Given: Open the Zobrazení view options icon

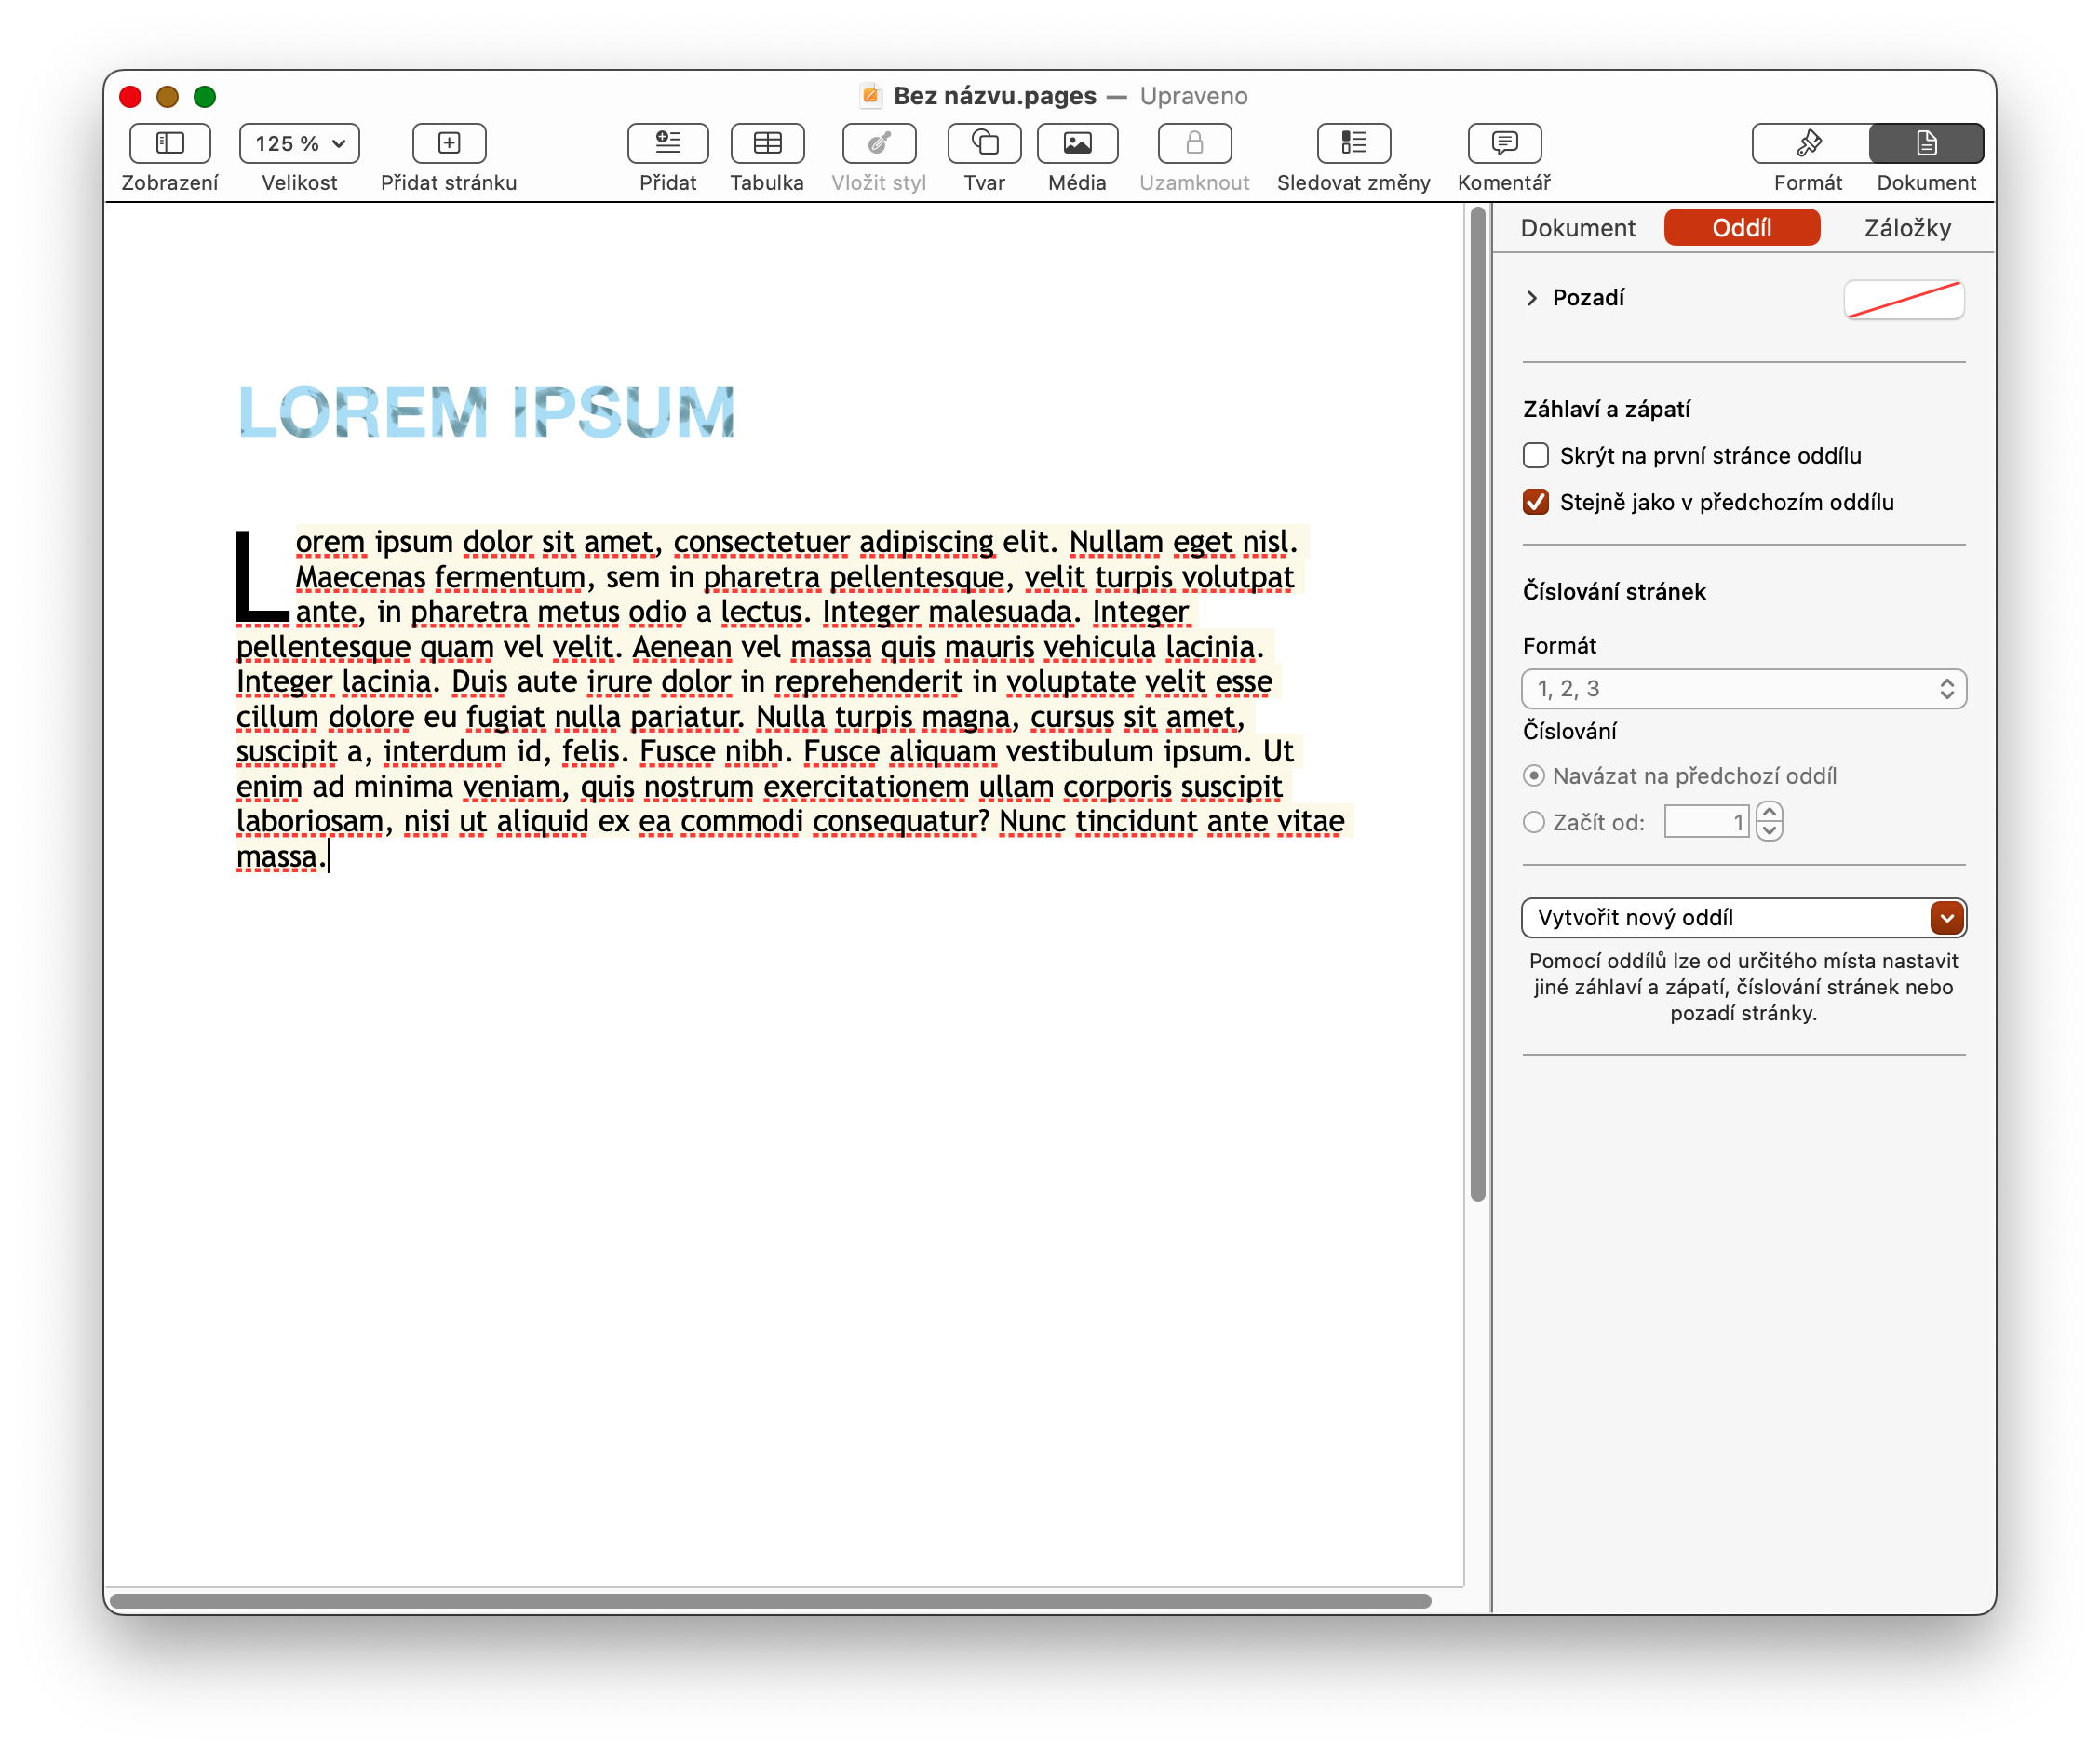Looking at the screenshot, I should point(169,143).
